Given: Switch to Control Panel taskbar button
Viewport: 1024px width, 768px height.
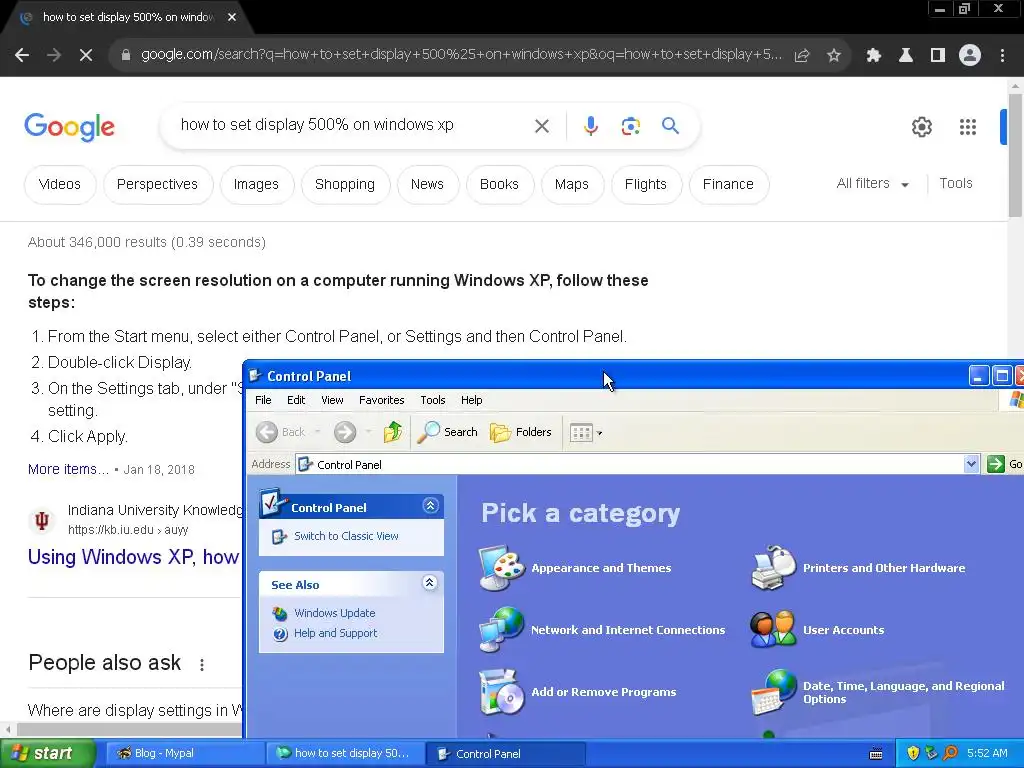Looking at the screenshot, I should (505, 754).
